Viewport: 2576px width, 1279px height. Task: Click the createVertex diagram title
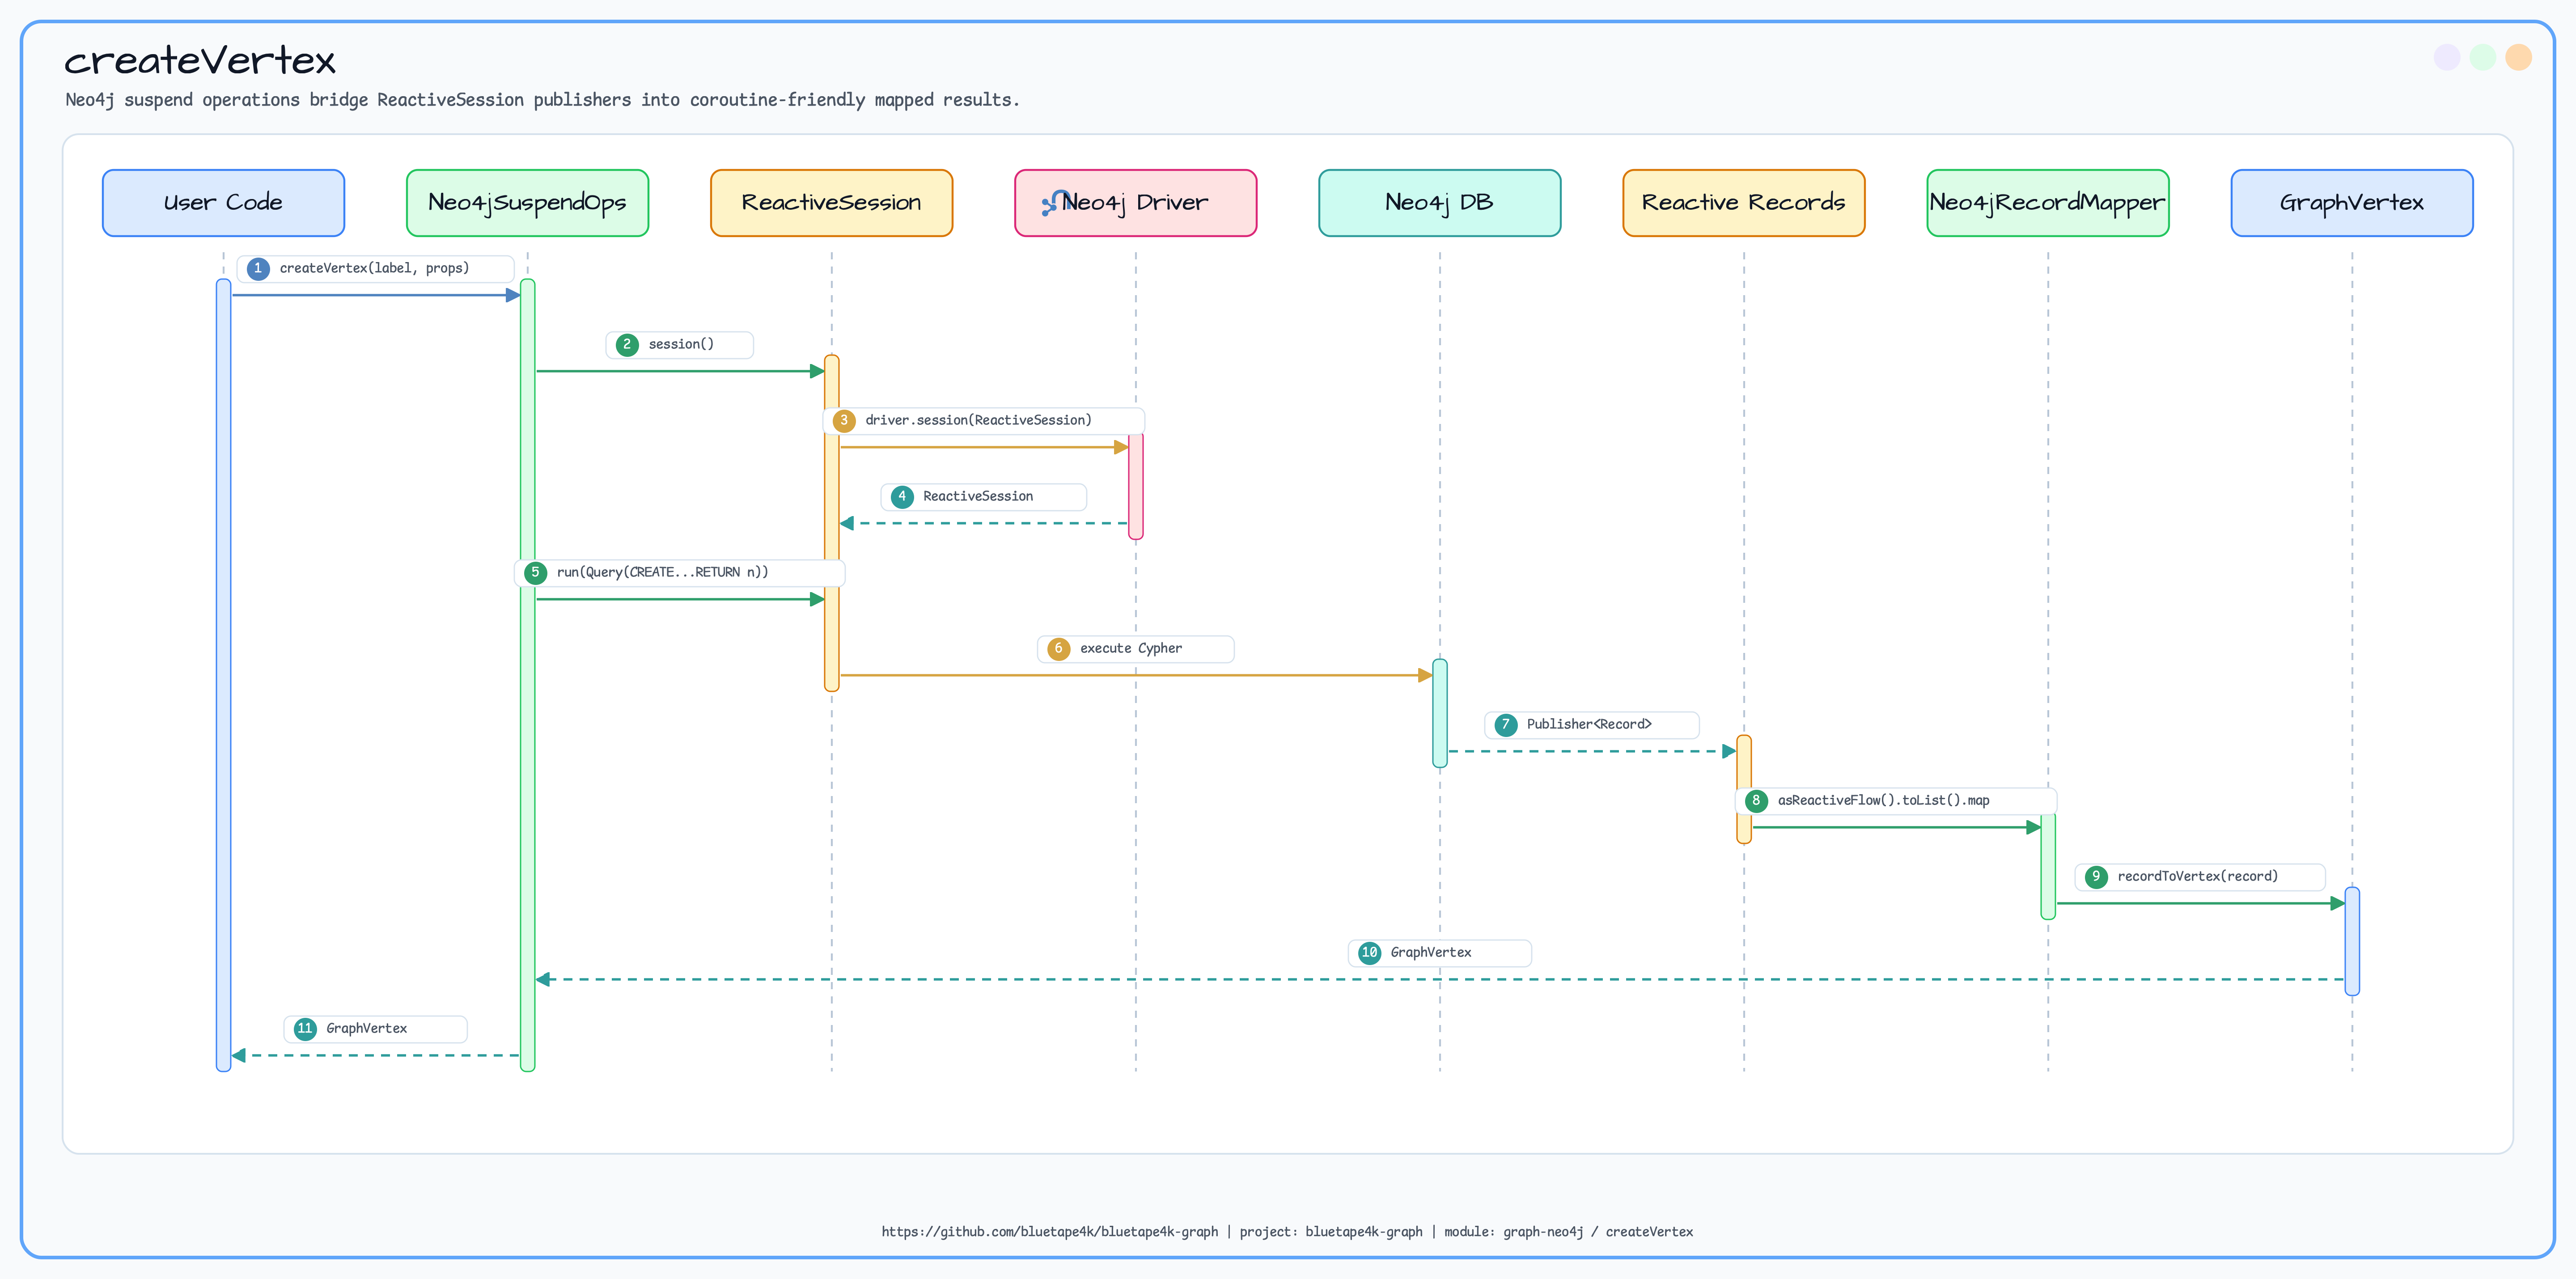pos(200,60)
